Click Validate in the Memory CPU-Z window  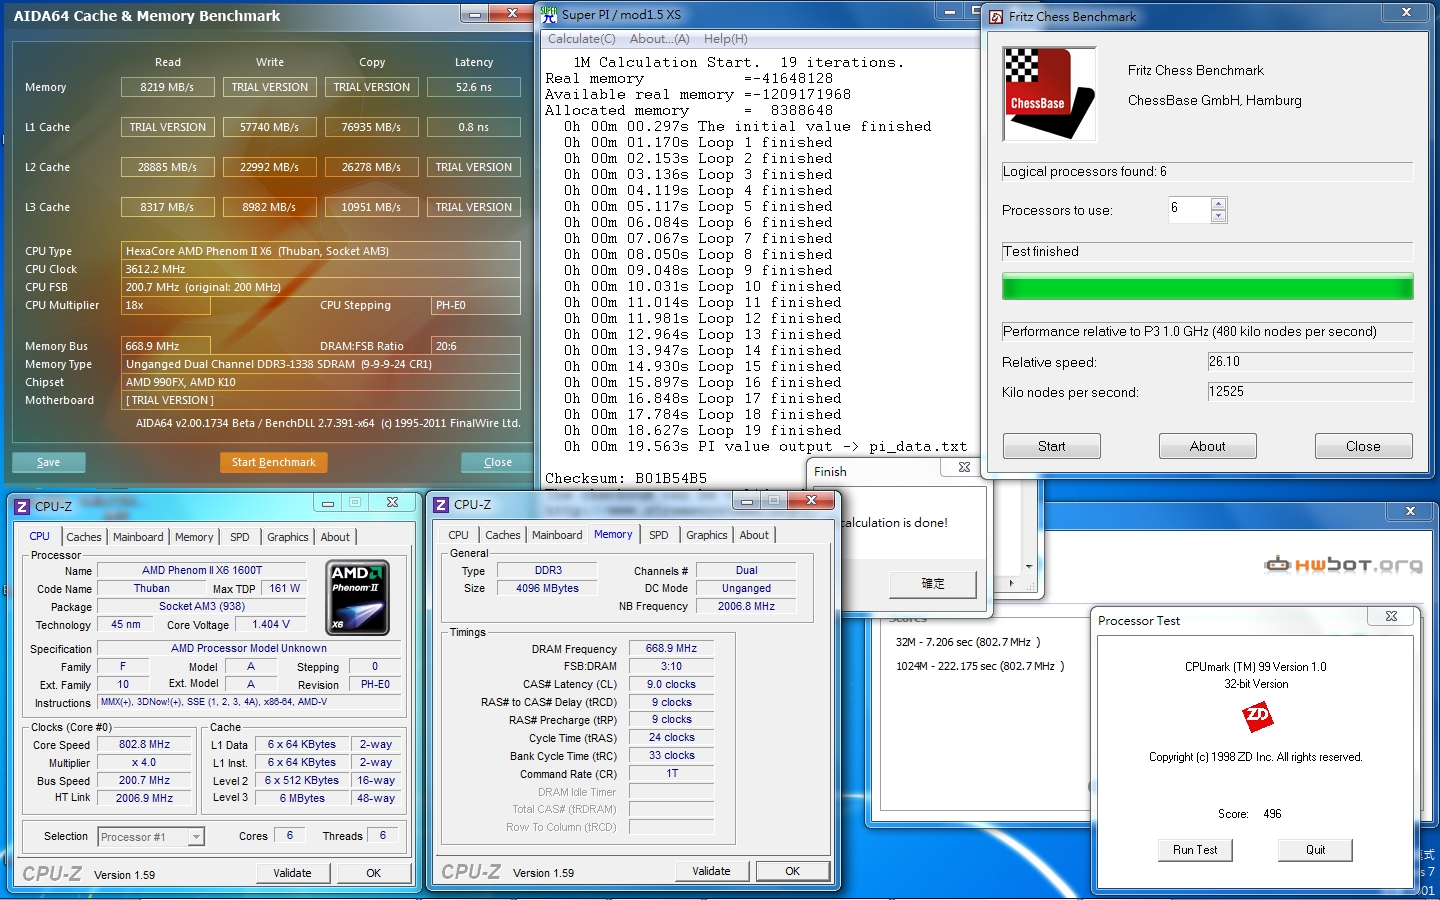(x=711, y=871)
